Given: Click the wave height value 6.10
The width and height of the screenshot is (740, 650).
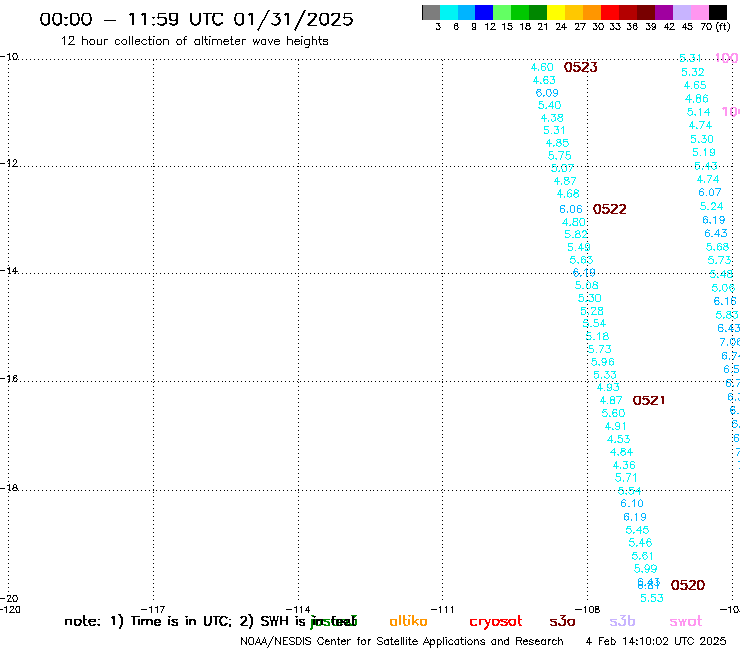Looking at the screenshot, I should point(632,503).
